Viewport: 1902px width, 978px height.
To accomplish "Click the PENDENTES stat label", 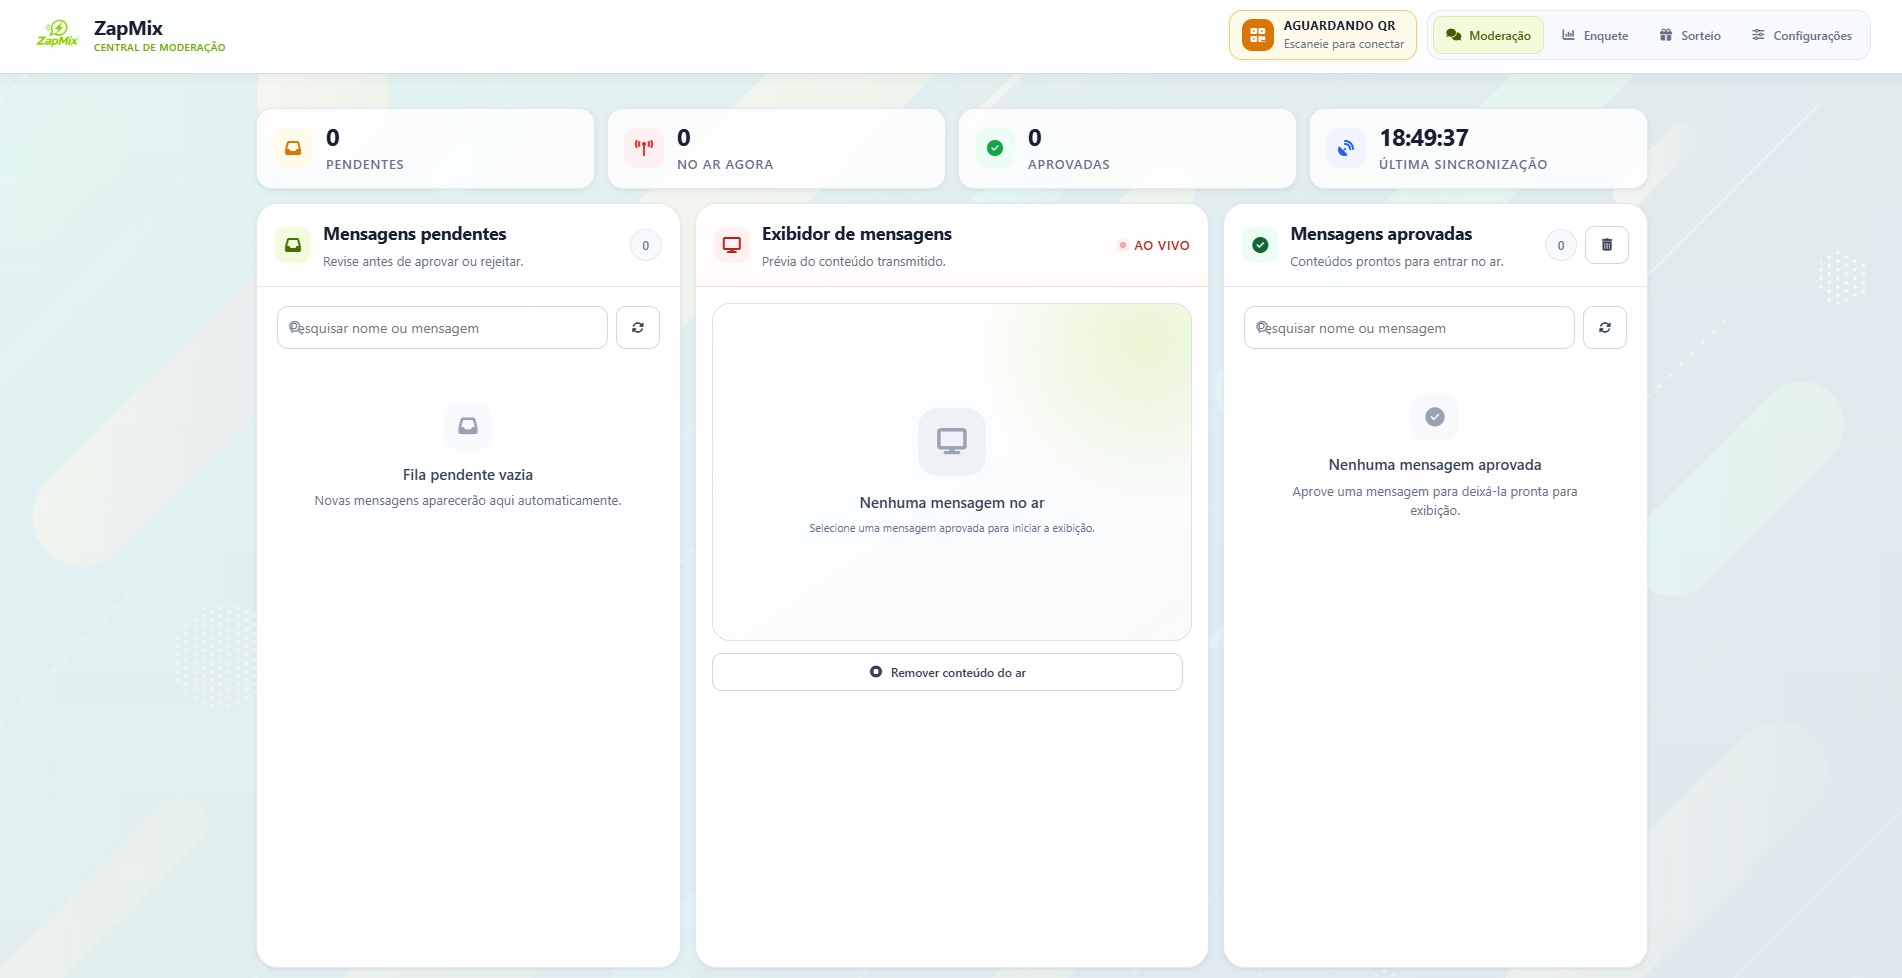I will point(365,165).
